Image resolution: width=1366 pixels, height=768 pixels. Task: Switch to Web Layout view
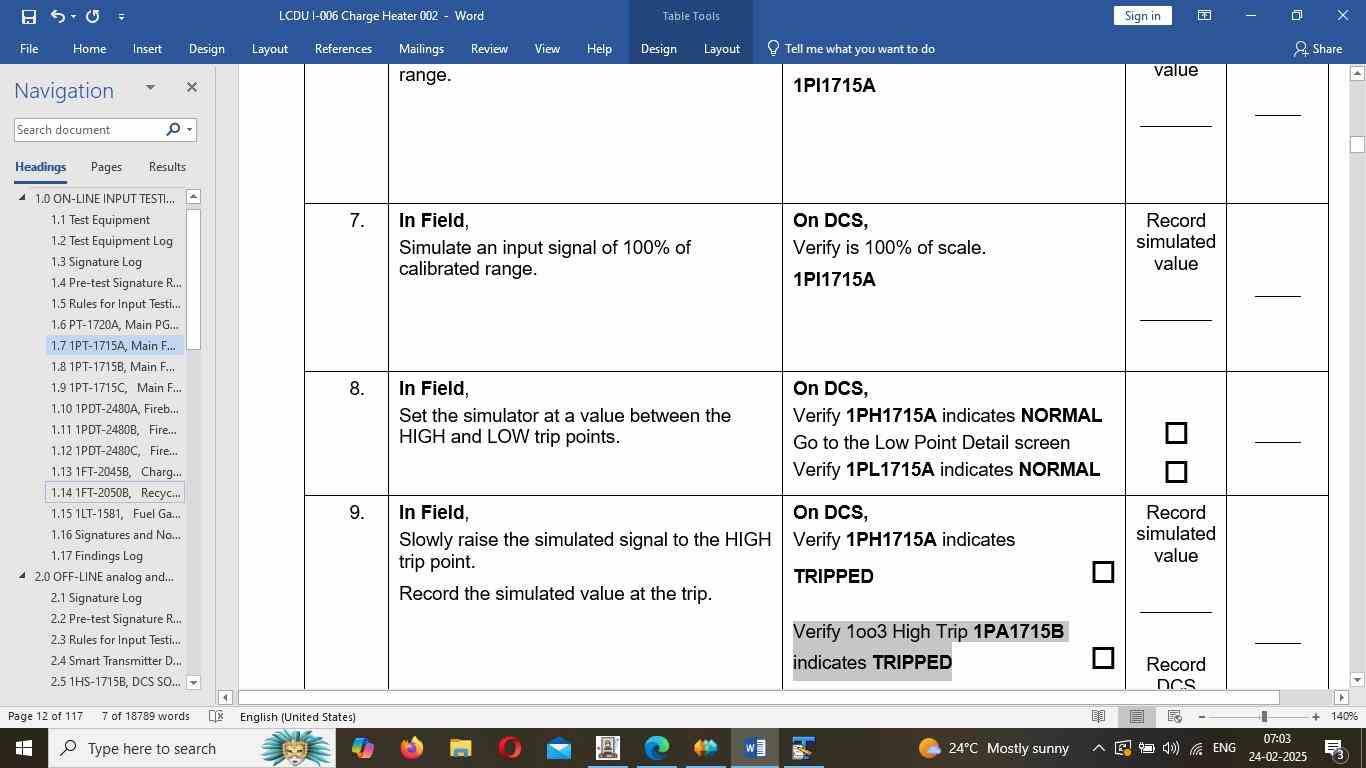(x=1175, y=717)
